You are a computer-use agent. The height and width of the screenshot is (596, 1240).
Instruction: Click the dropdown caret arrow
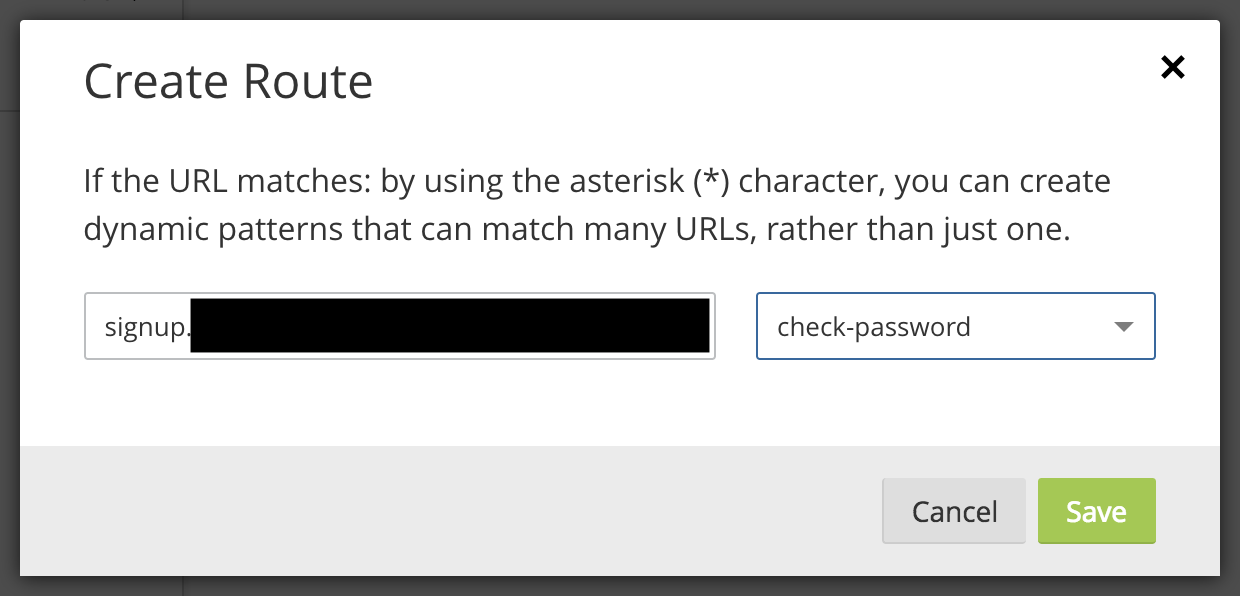pyautogui.click(x=1124, y=327)
